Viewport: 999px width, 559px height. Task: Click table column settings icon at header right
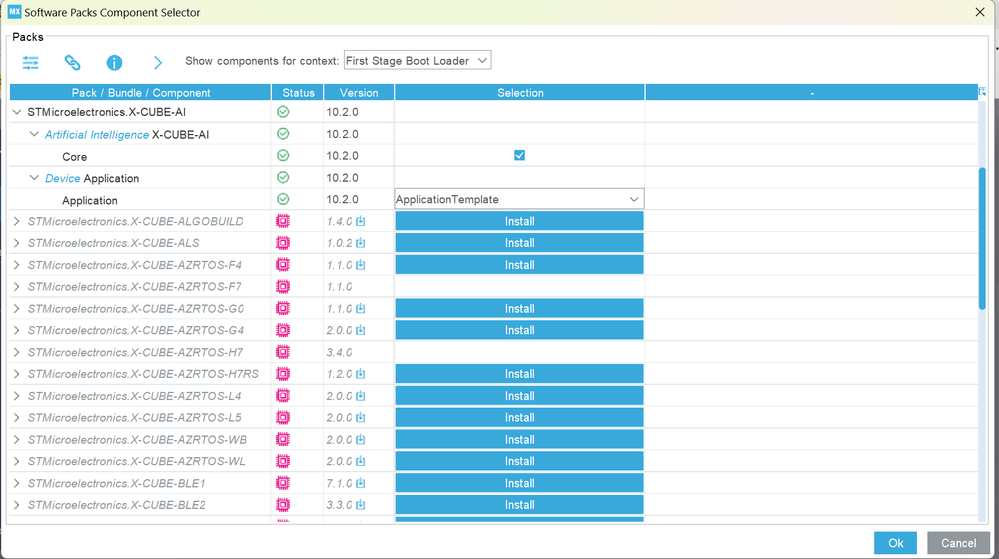pyautogui.click(x=982, y=92)
